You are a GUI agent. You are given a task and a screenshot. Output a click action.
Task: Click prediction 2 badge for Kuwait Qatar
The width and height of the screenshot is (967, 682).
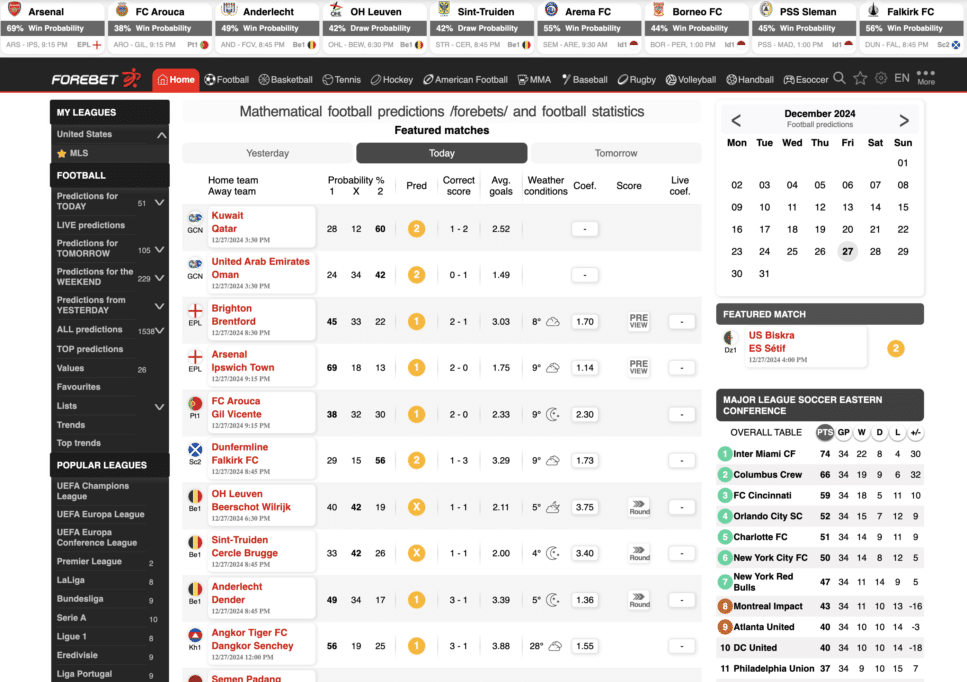pyautogui.click(x=416, y=229)
